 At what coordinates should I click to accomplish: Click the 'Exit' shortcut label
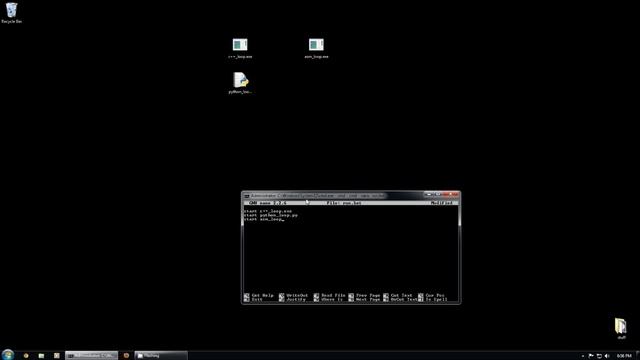click(257, 299)
